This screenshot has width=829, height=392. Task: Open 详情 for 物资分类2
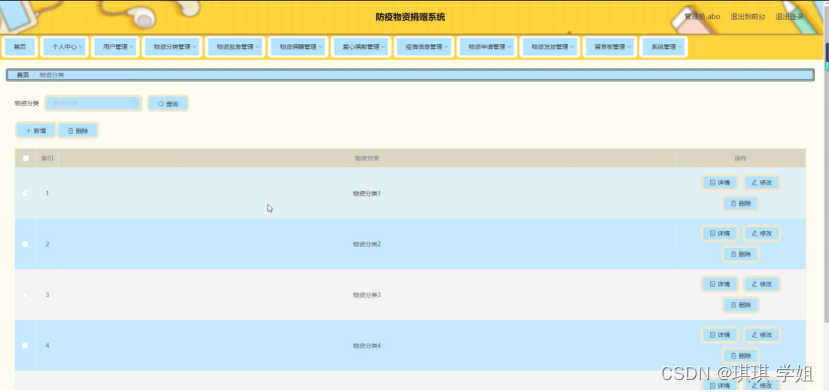tap(720, 233)
